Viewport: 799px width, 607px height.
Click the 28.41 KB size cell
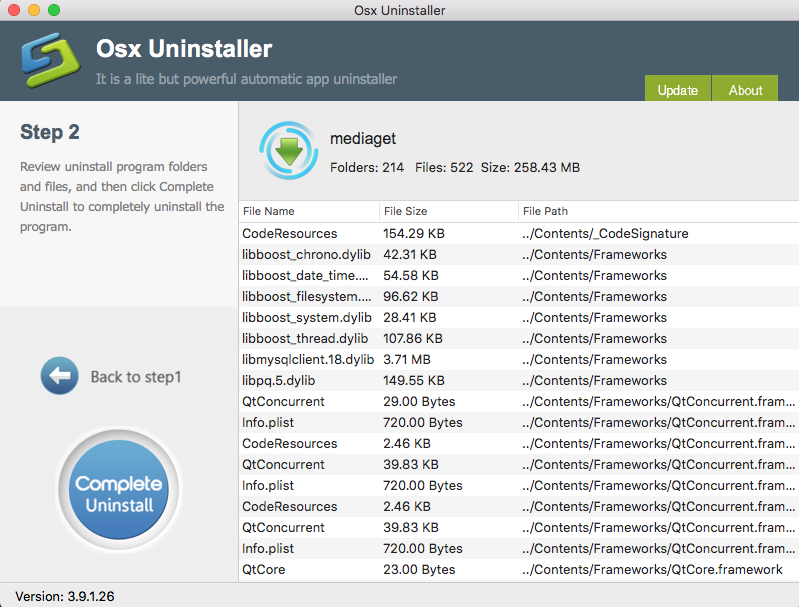410,318
